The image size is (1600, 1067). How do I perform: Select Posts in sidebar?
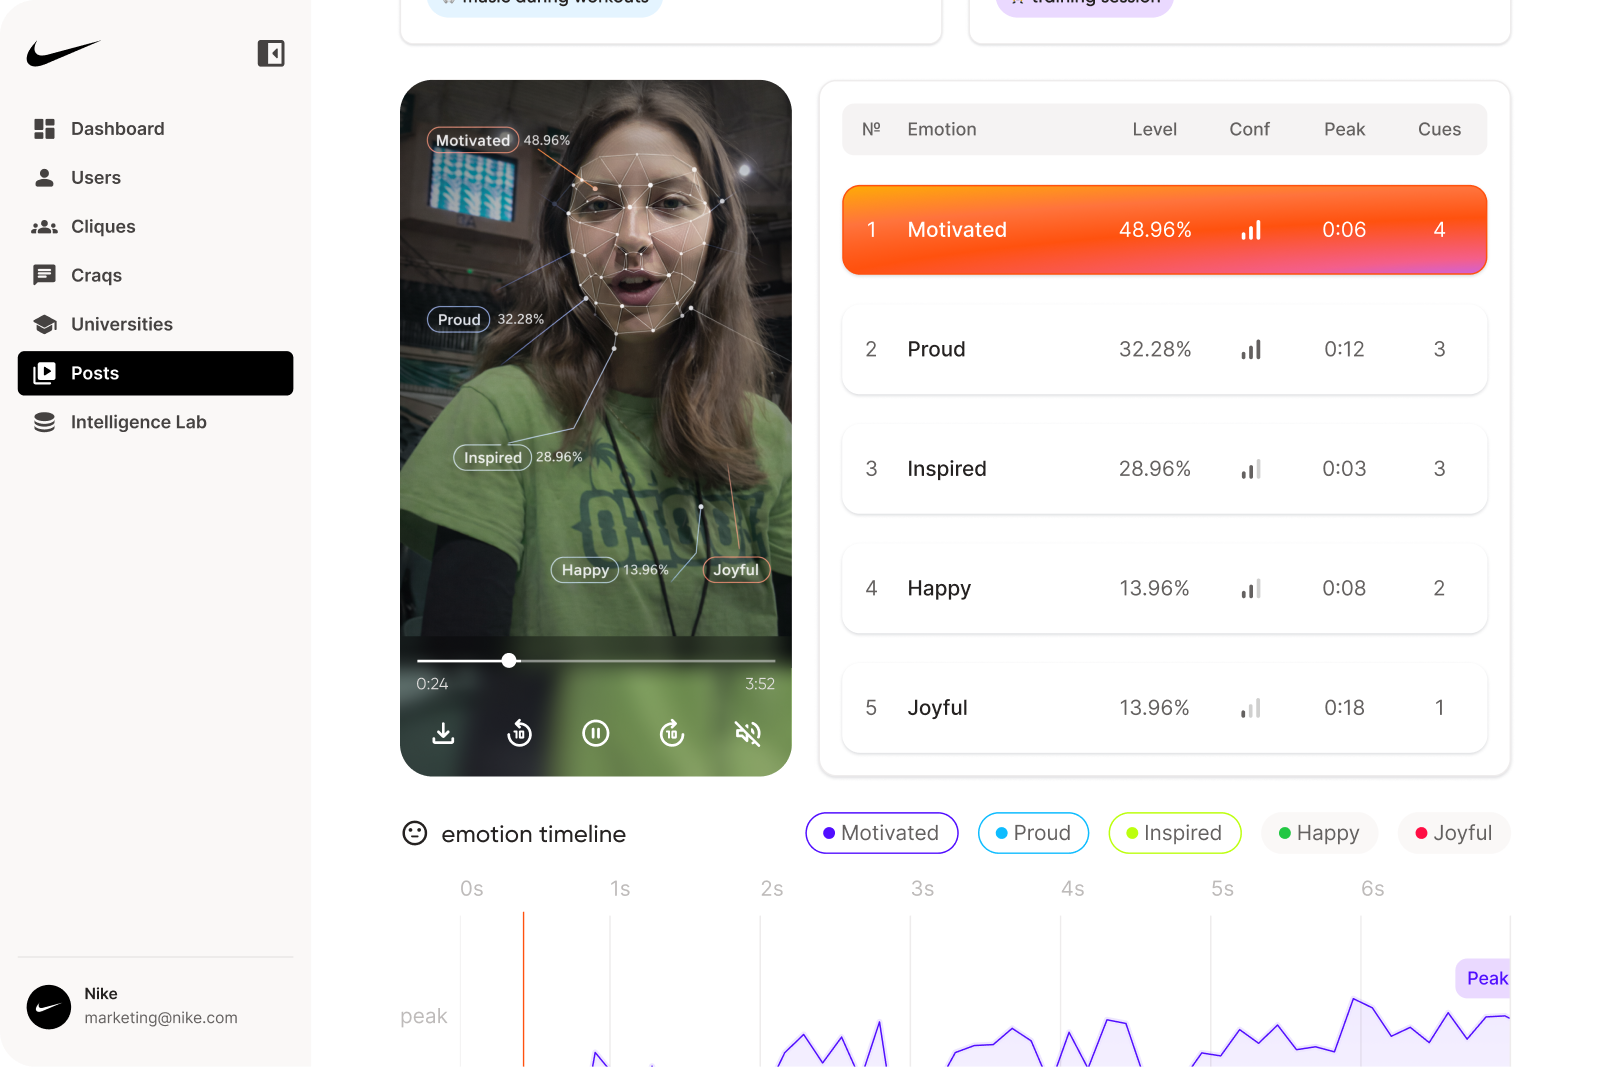pos(155,373)
